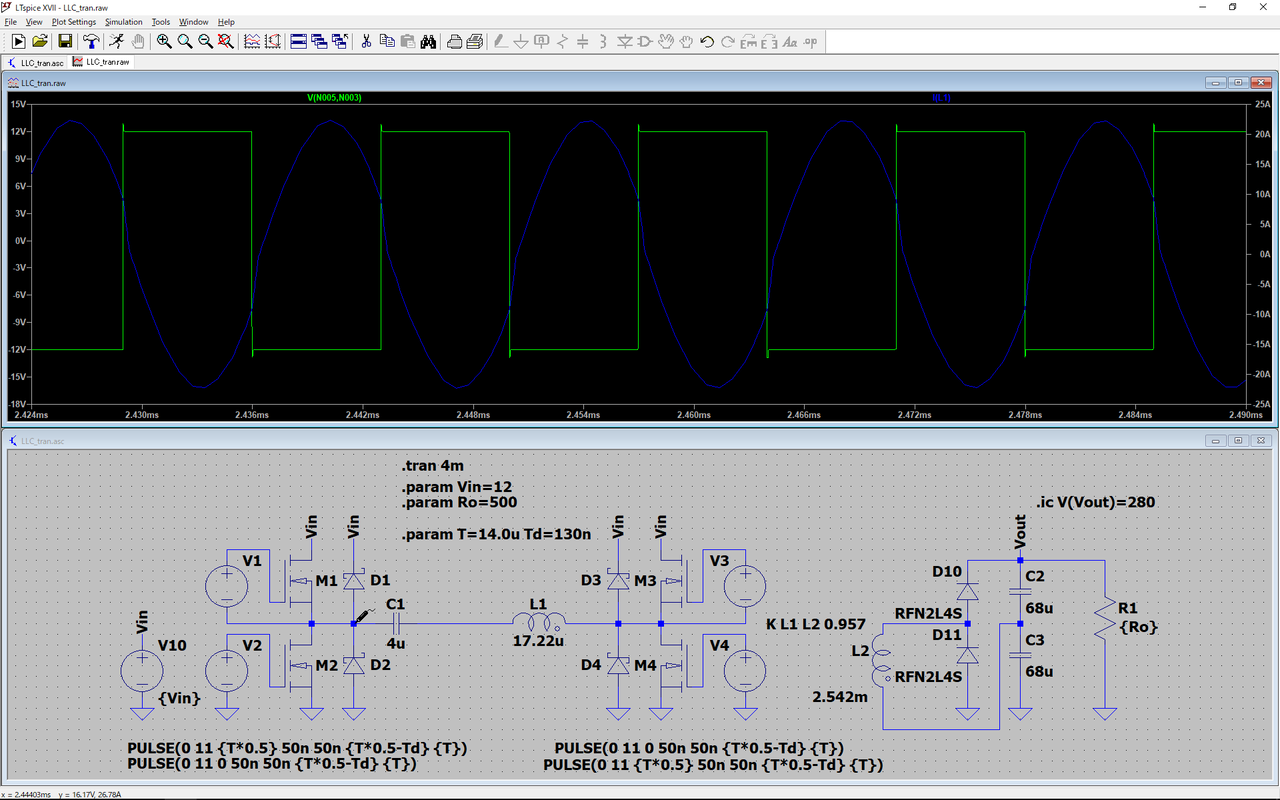Select the Place Ground tool
The width and height of the screenshot is (1280, 800).
tap(521, 41)
